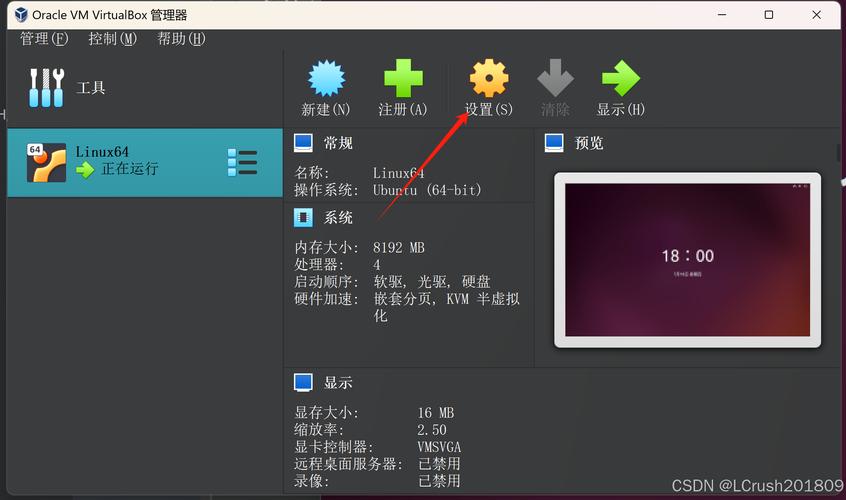Click the 系统 section header link
The width and height of the screenshot is (846, 500).
click(x=338, y=217)
